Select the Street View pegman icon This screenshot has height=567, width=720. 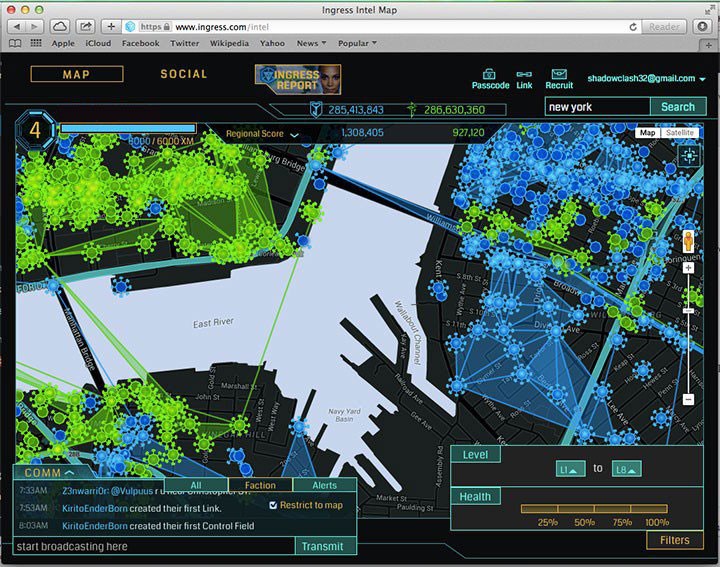(688, 241)
